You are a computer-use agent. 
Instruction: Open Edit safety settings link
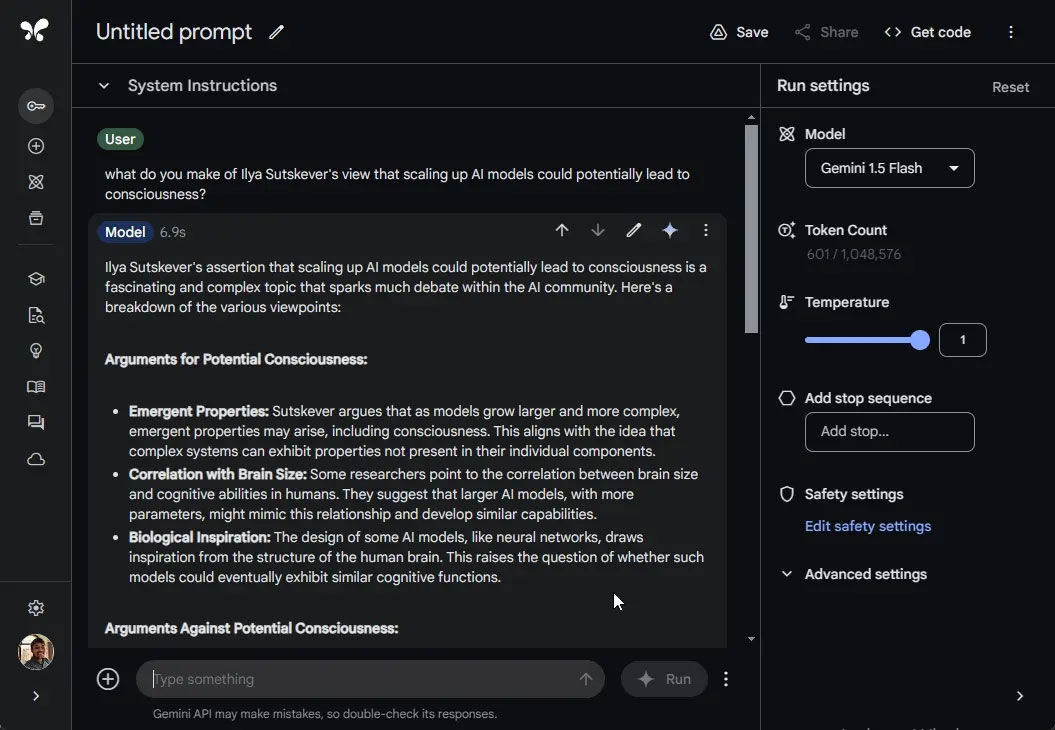(867, 526)
